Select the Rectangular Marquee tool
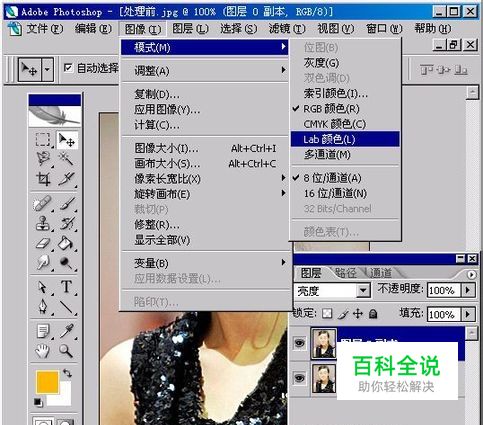 click(x=43, y=140)
